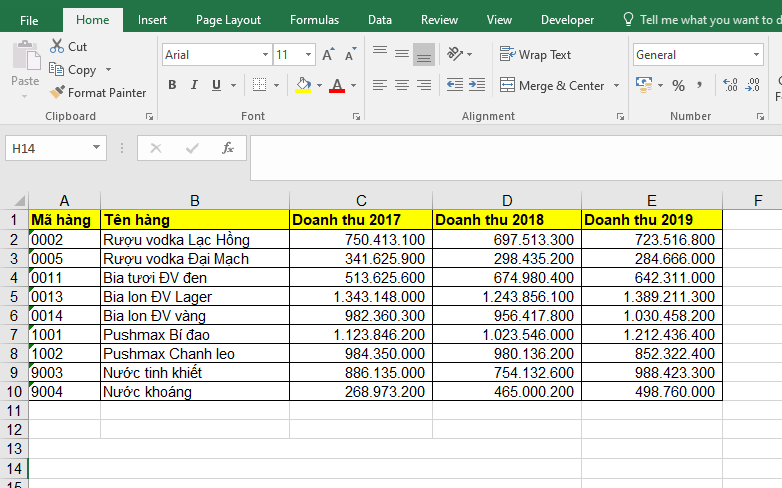Screen dimensions: 782x488
Task: Toggle bold formatting
Action: coord(172,85)
